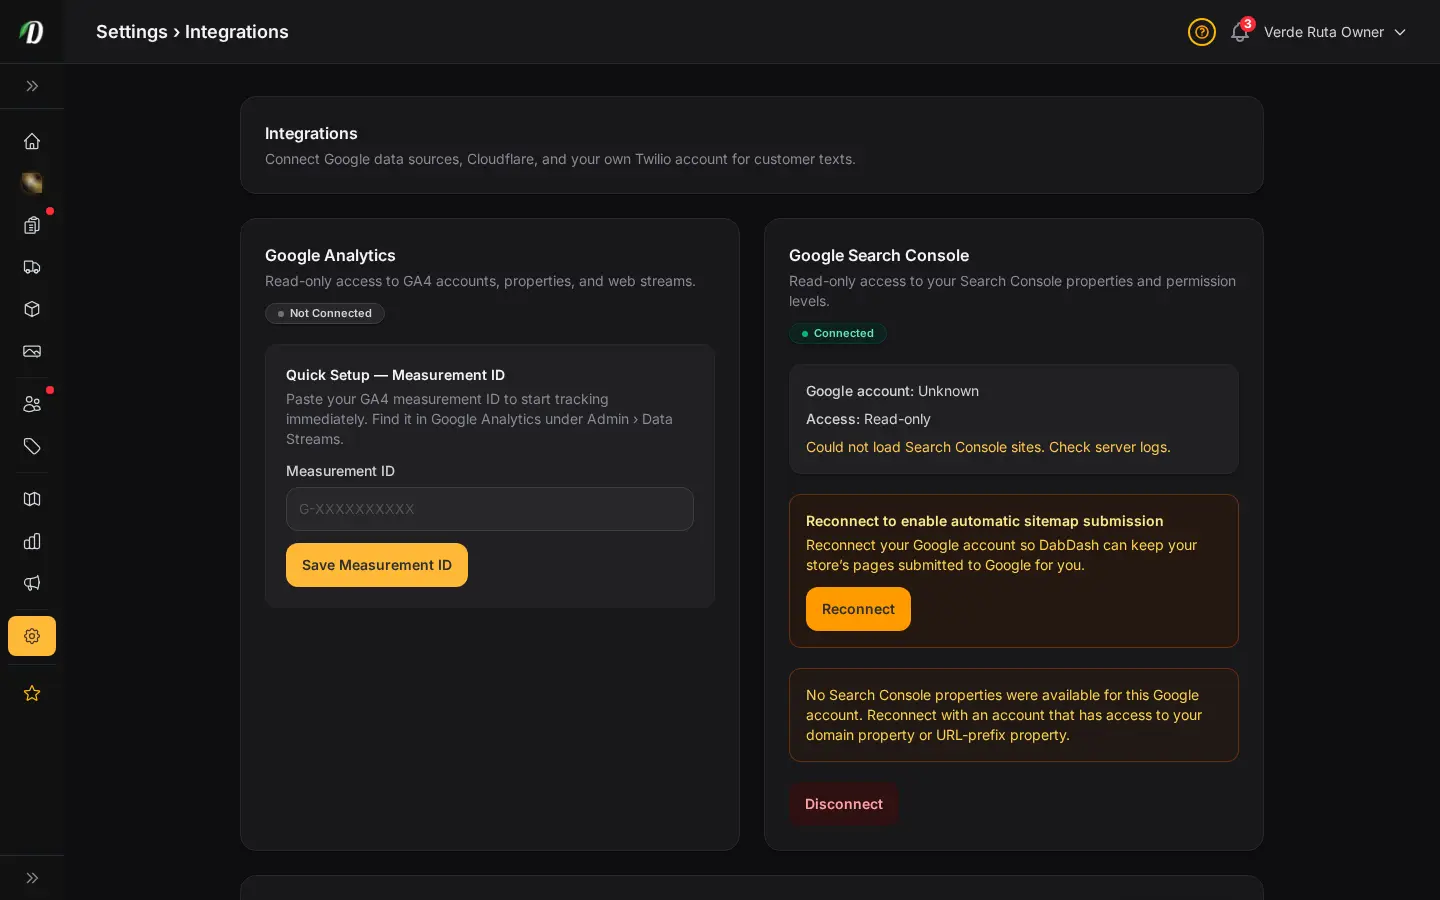
Task: Click the 'Access: Read-only' text
Action: point(868,419)
